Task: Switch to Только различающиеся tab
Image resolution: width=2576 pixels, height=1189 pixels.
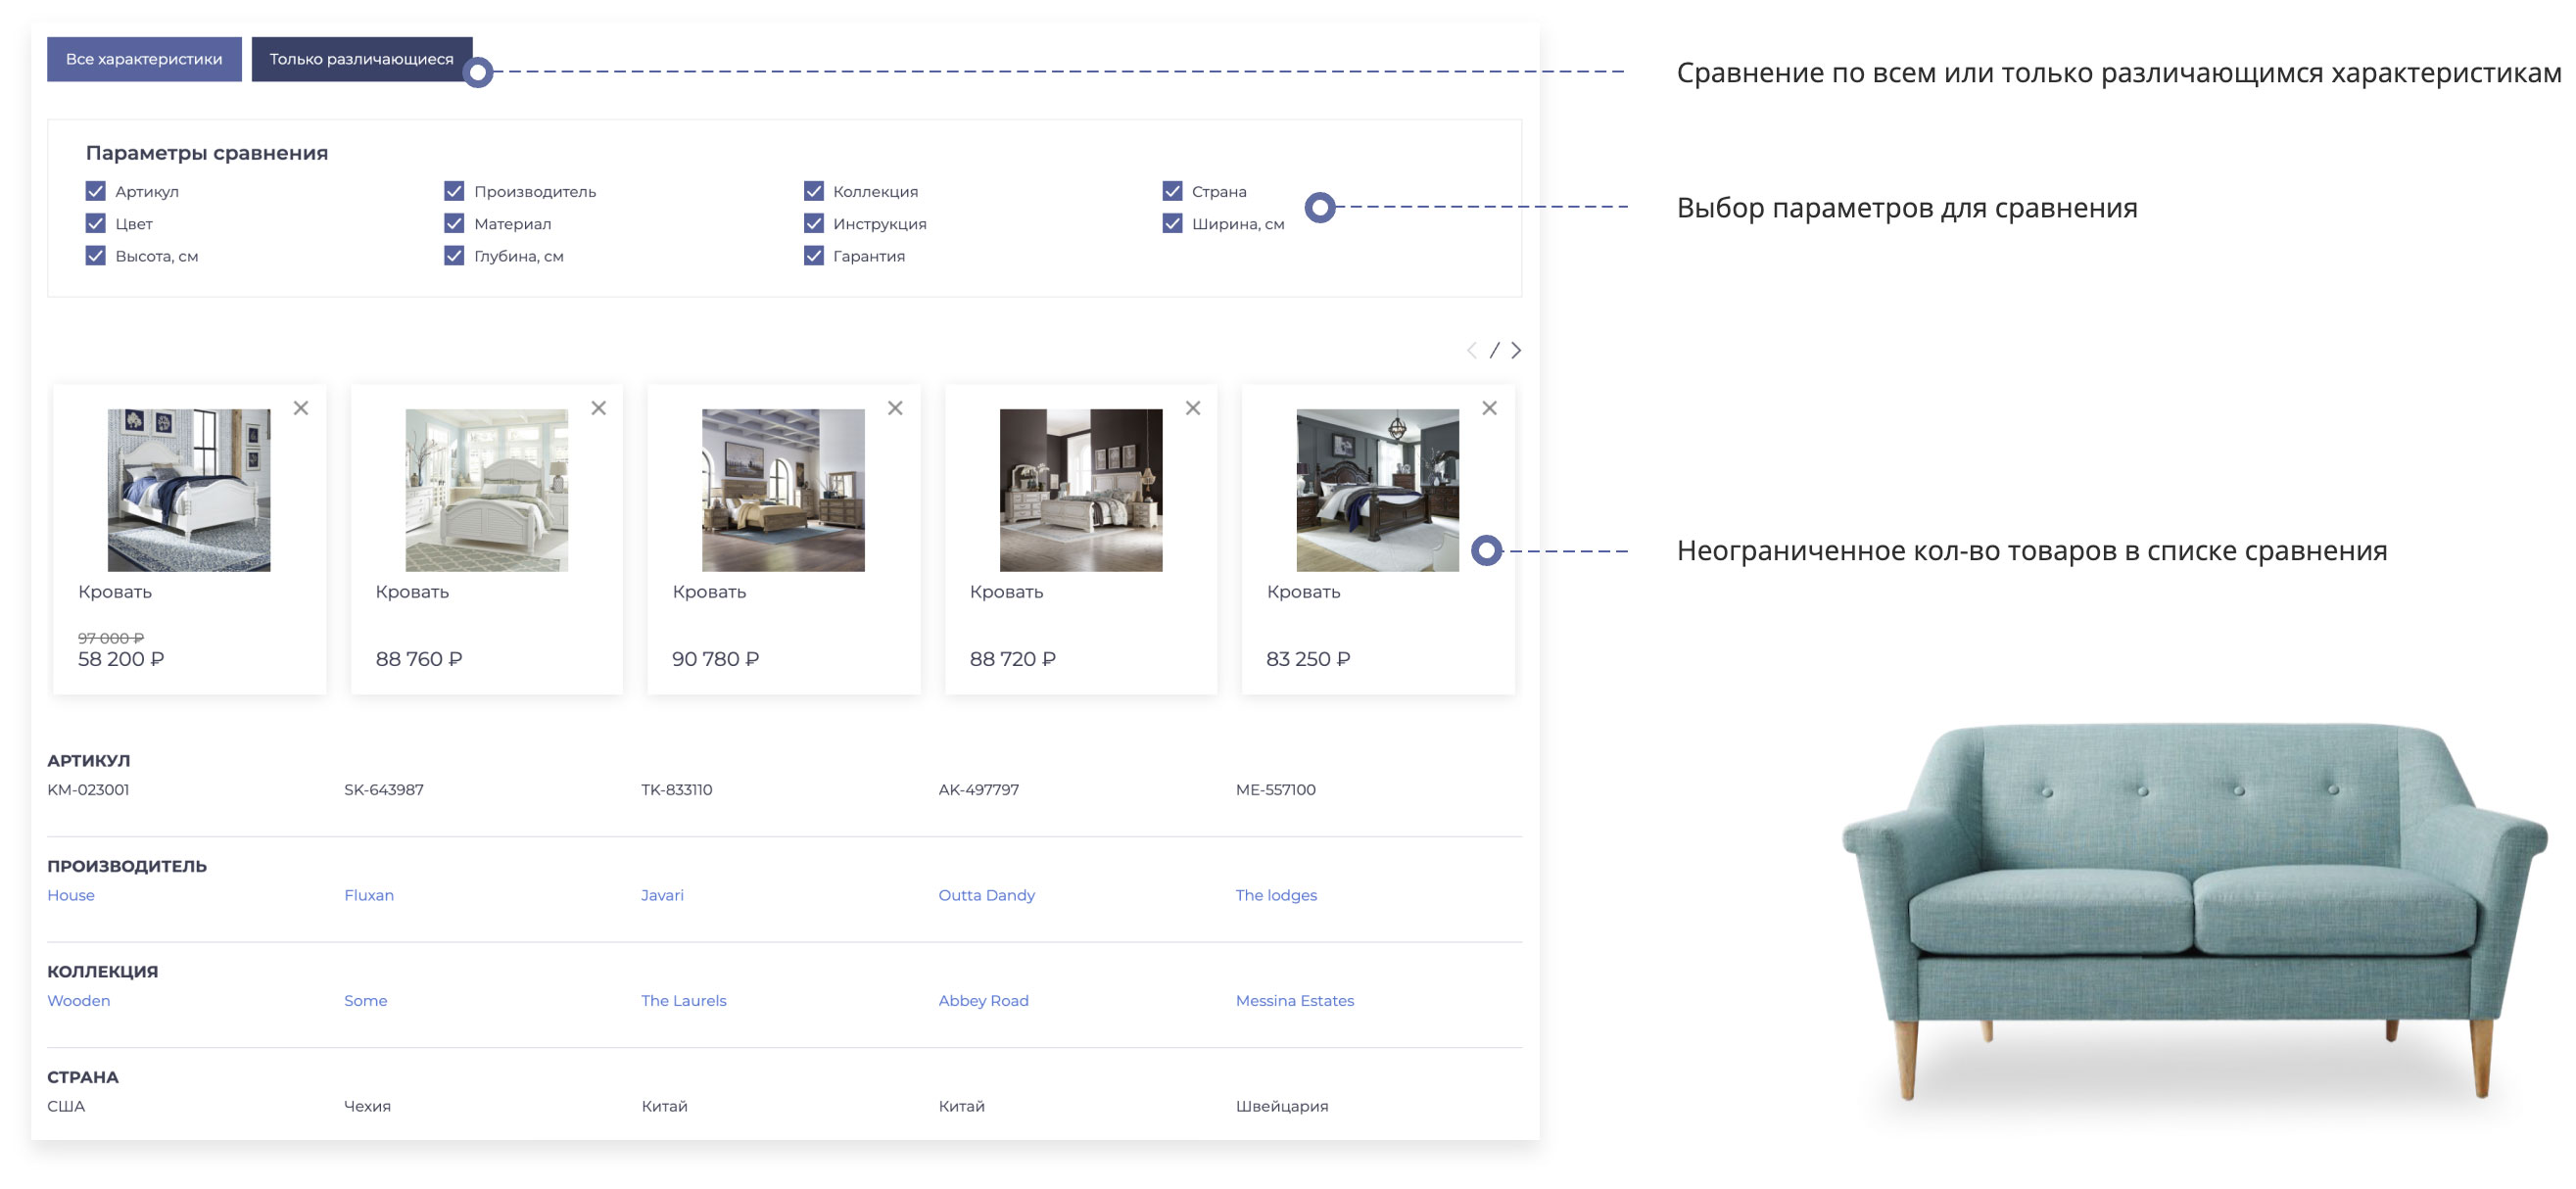Action: point(360,59)
